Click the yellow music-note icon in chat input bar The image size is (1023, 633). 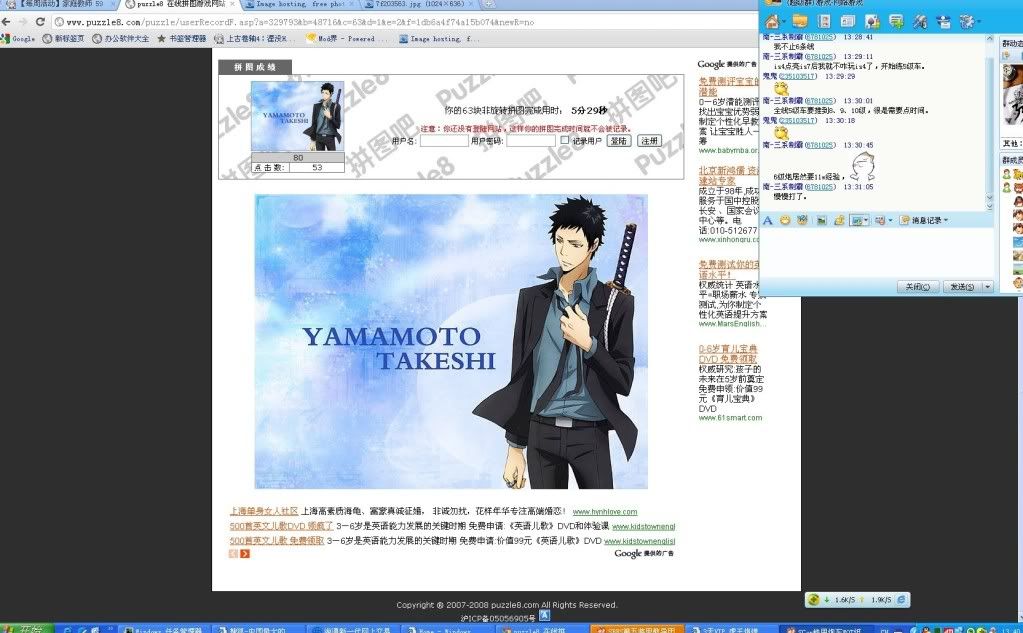point(839,221)
